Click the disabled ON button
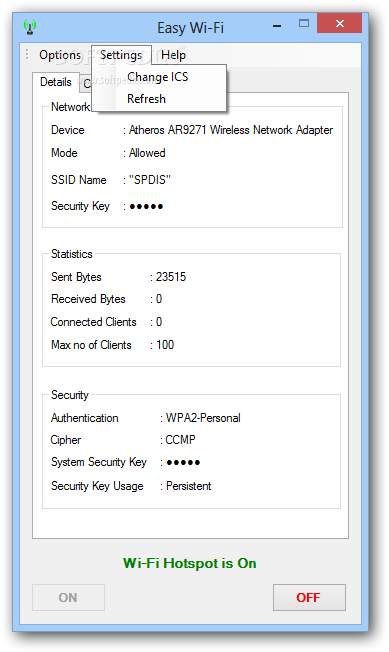The width and height of the screenshot is (389, 652). (68, 598)
